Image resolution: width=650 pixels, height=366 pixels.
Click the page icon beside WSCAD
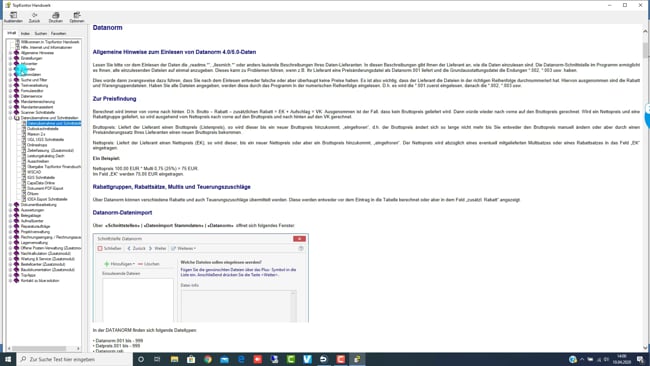click(24, 172)
